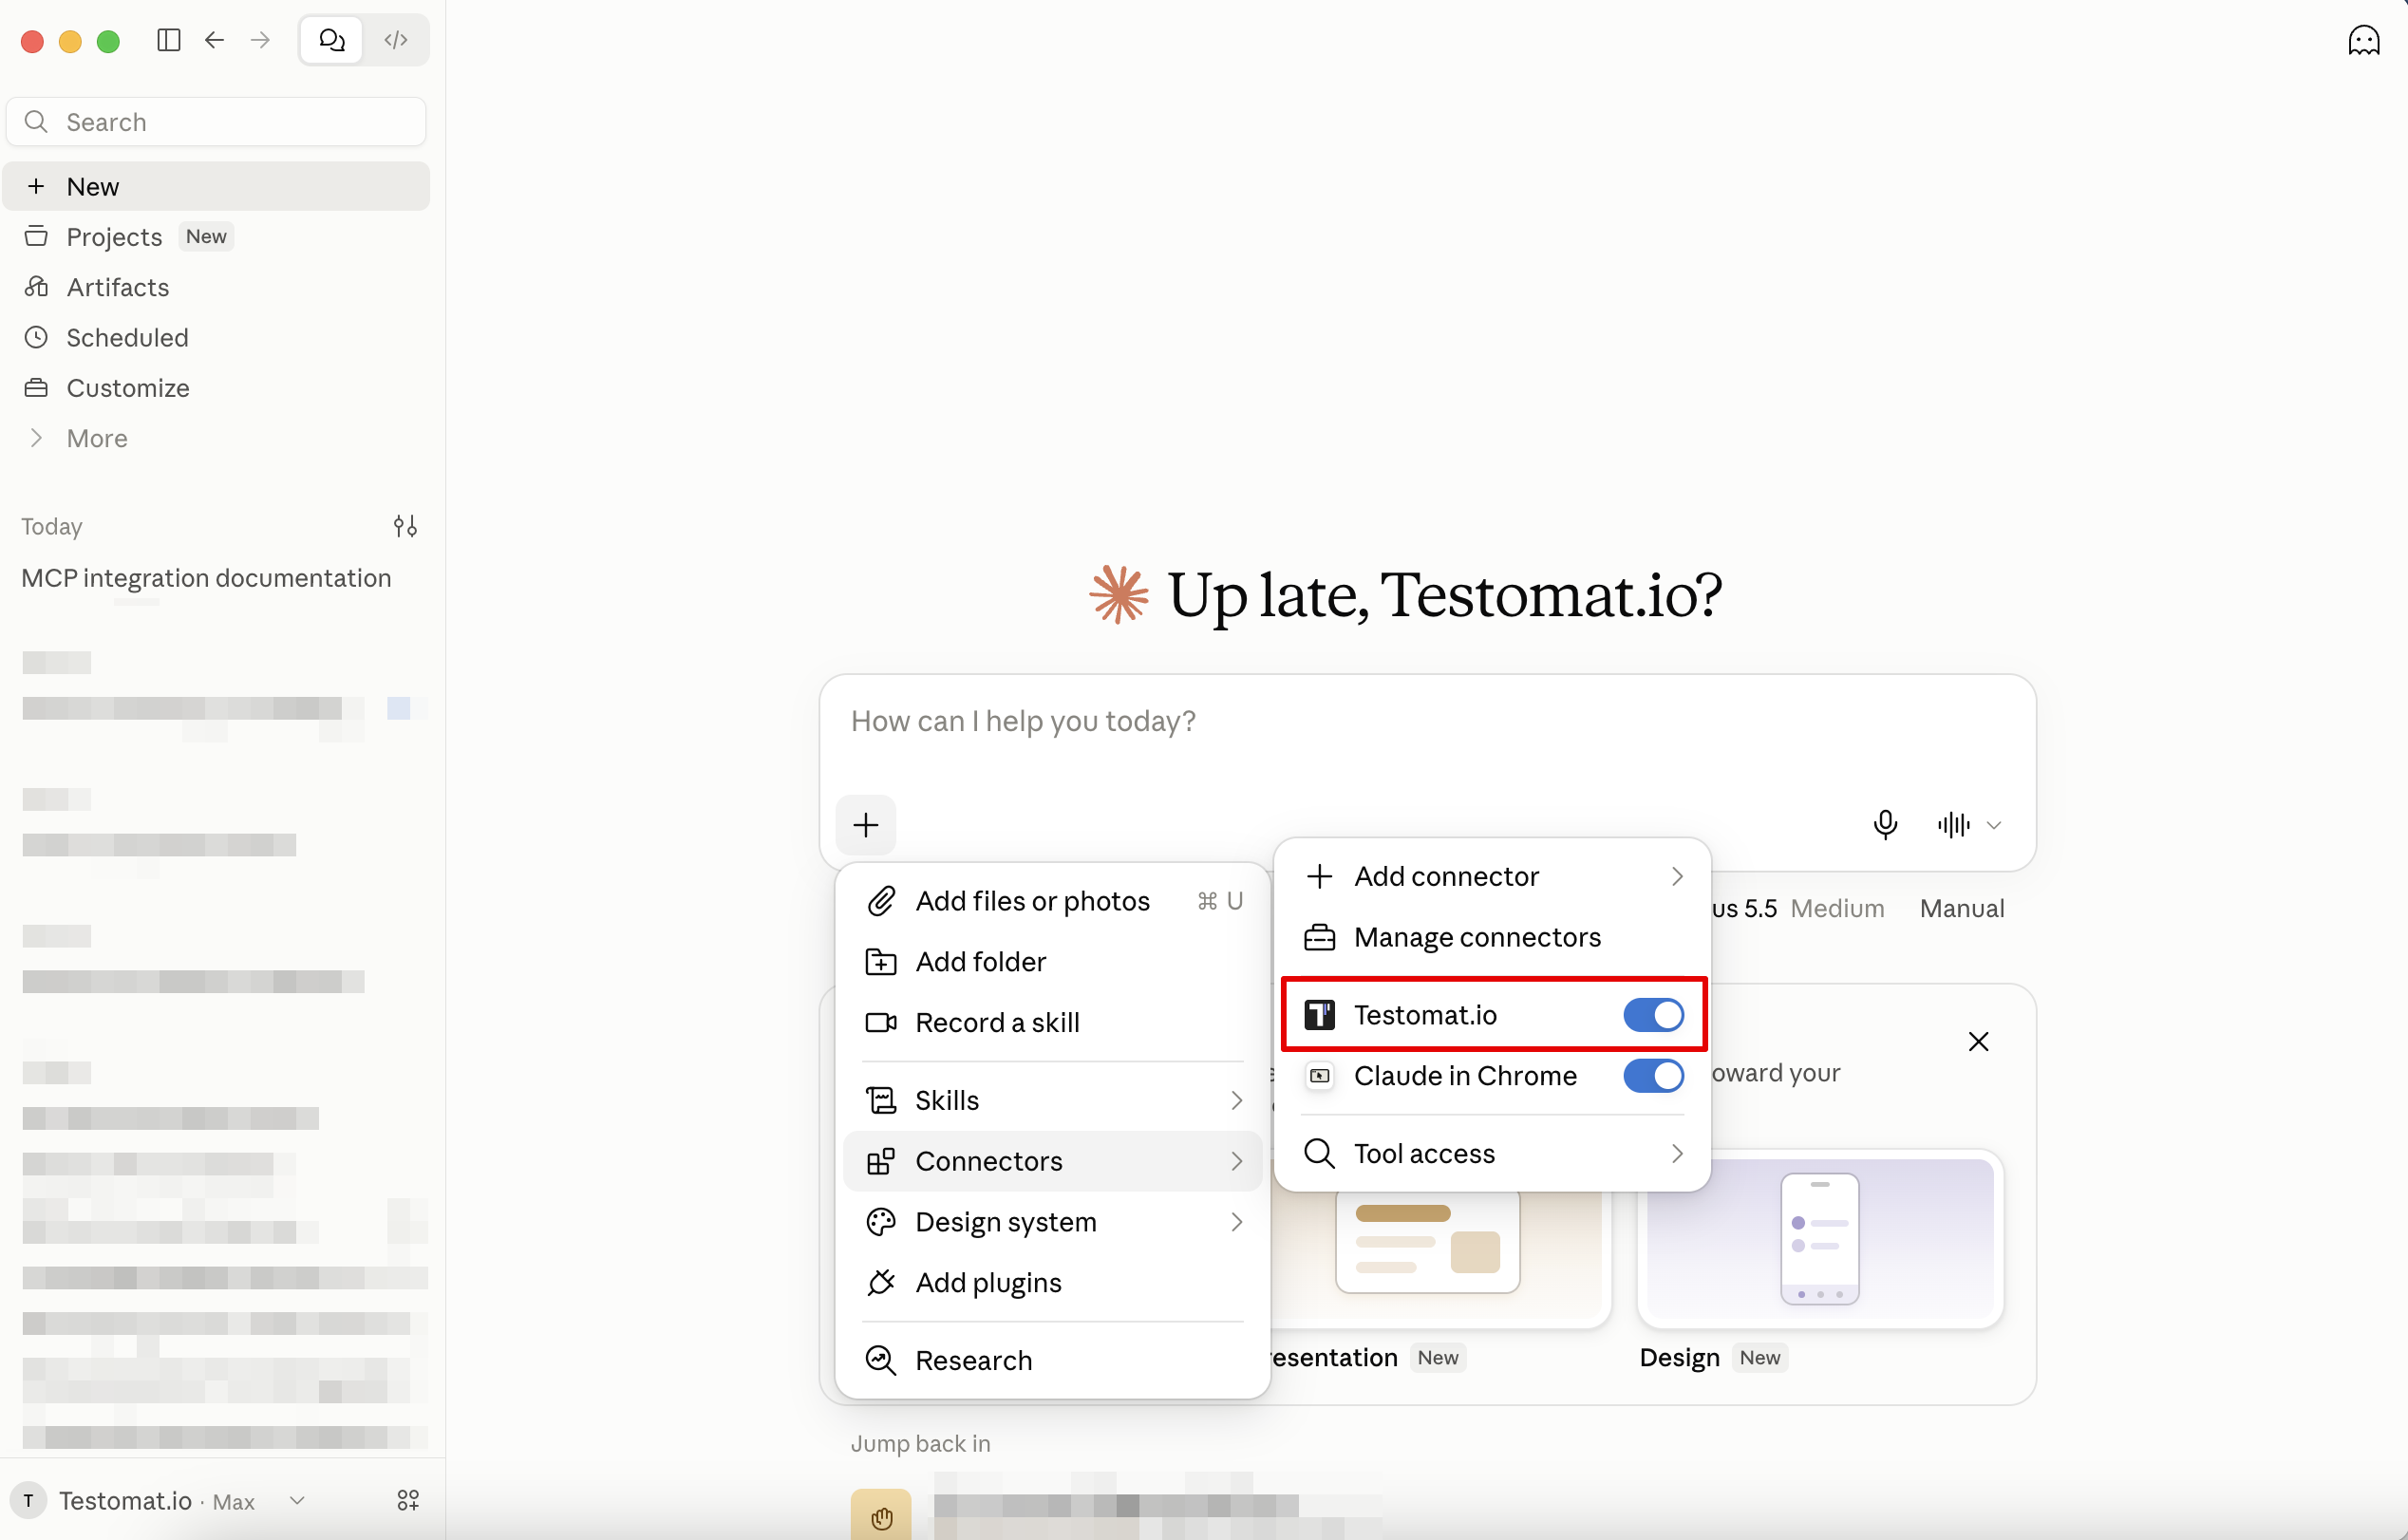Expand the Connectors submenu

(1053, 1162)
